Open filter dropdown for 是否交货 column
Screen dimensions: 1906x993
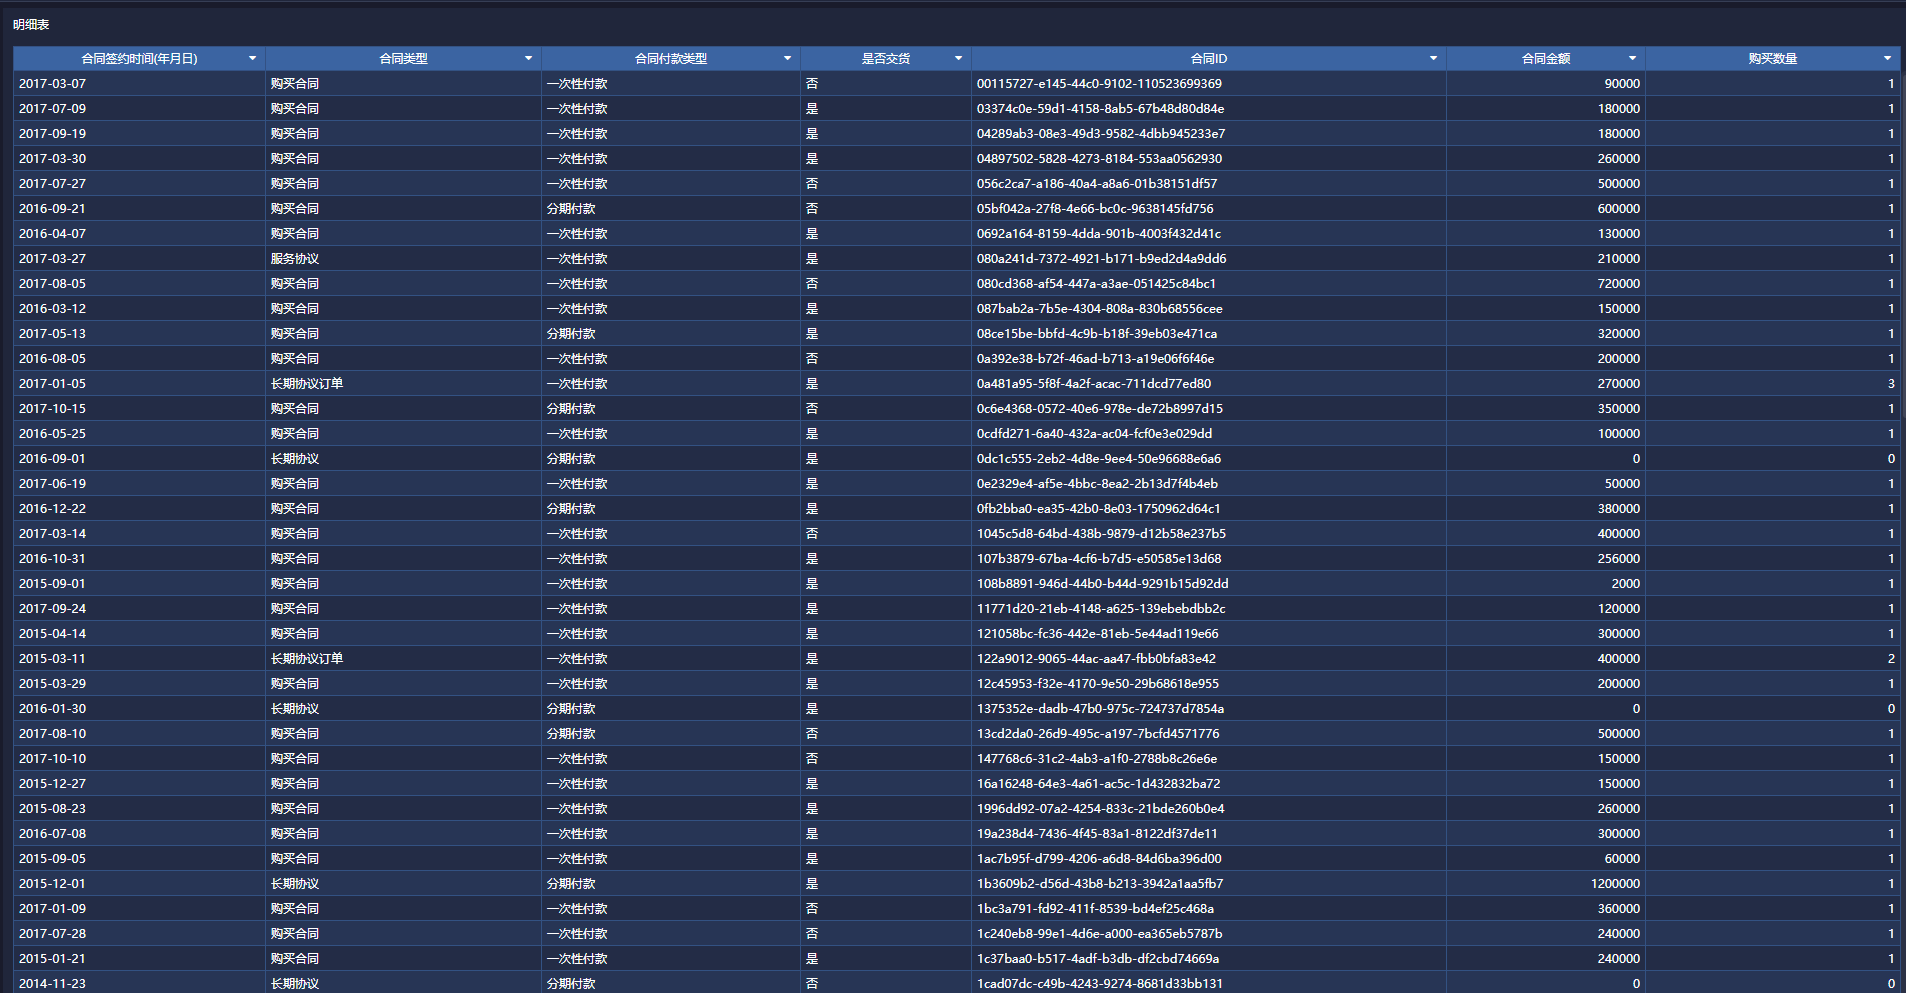coord(958,59)
